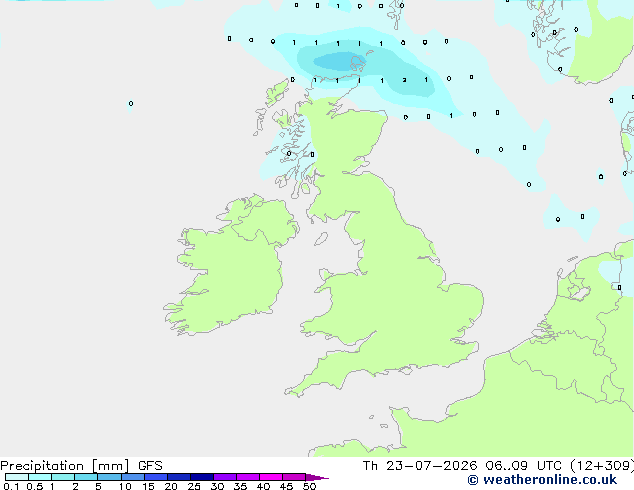
Task: Click the 15–20 mm legend color swatch
Action: pyautogui.click(x=155, y=477)
